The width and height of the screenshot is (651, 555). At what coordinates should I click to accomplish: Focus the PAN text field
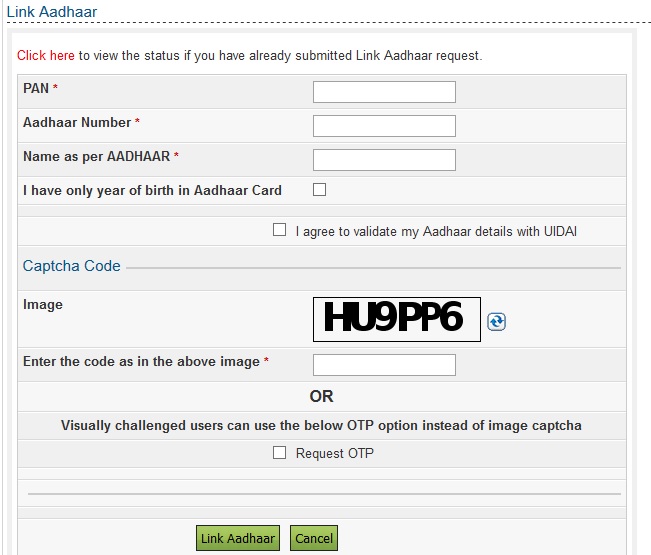coord(384,92)
